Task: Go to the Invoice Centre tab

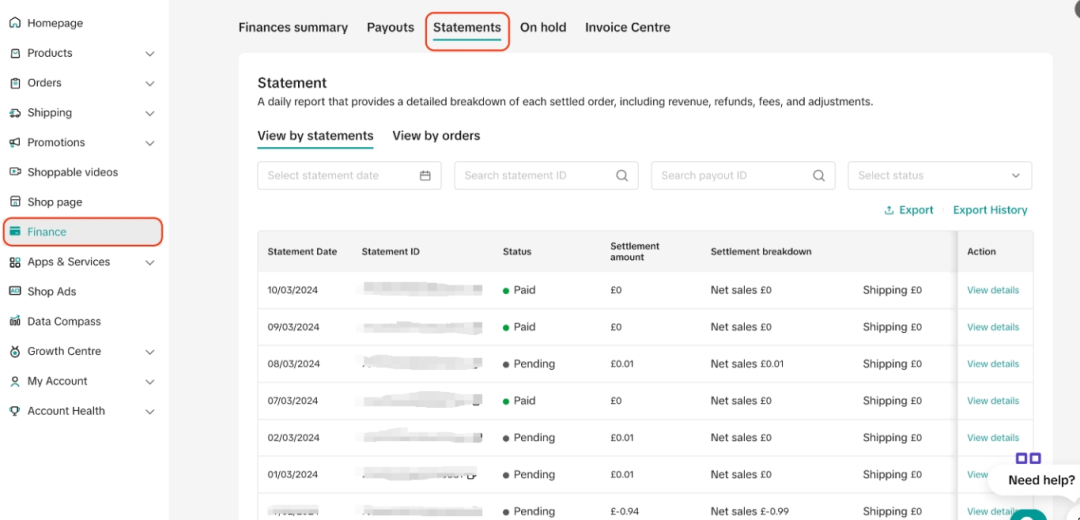Action: click(627, 28)
